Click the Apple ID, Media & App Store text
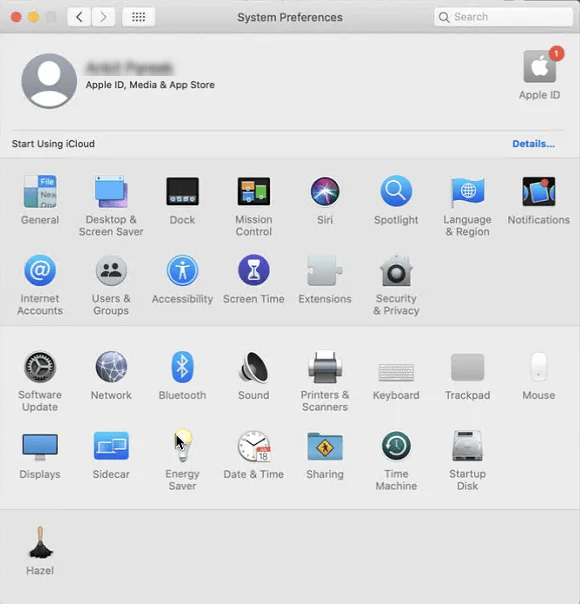This screenshot has height=604, width=580. [x=150, y=85]
